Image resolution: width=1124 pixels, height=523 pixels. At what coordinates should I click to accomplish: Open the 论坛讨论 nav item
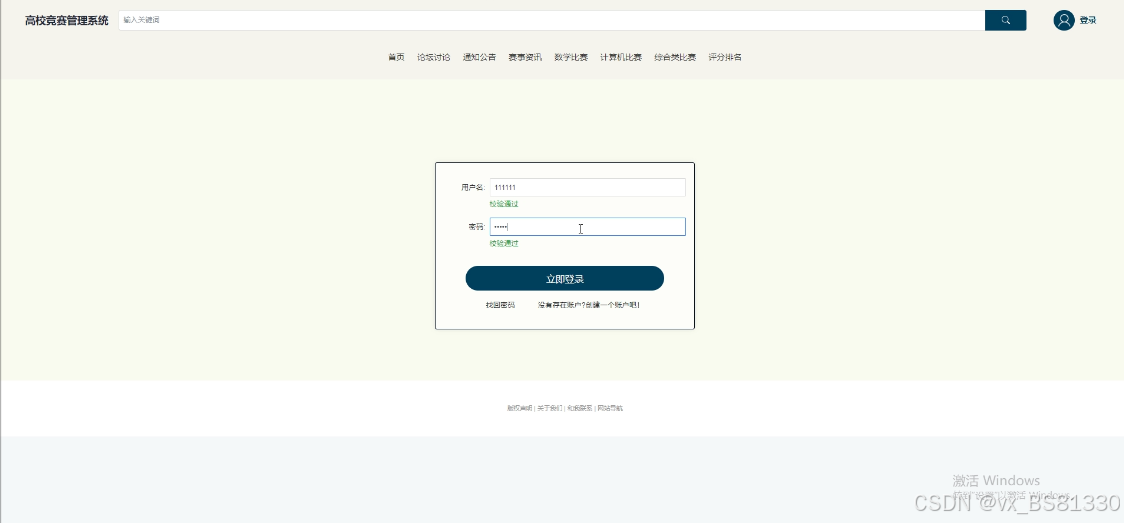[x=434, y=57]
